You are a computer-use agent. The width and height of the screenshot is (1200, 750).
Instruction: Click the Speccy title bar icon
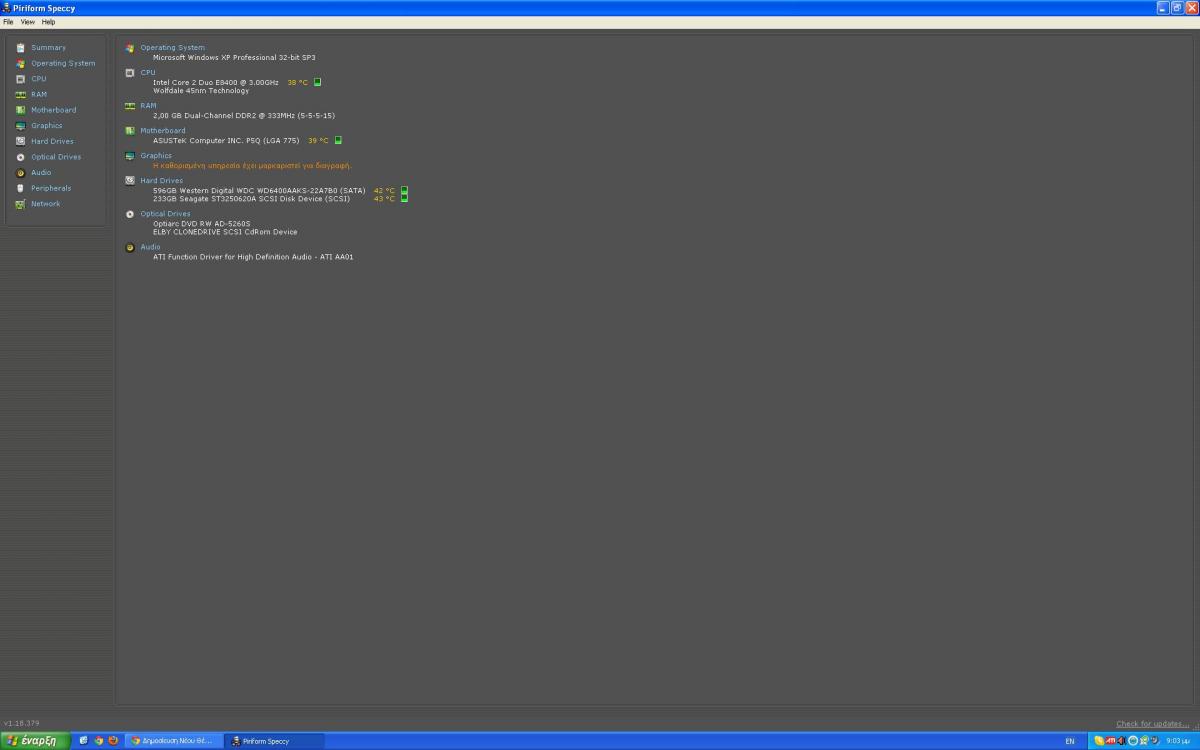tap(7, 8)
